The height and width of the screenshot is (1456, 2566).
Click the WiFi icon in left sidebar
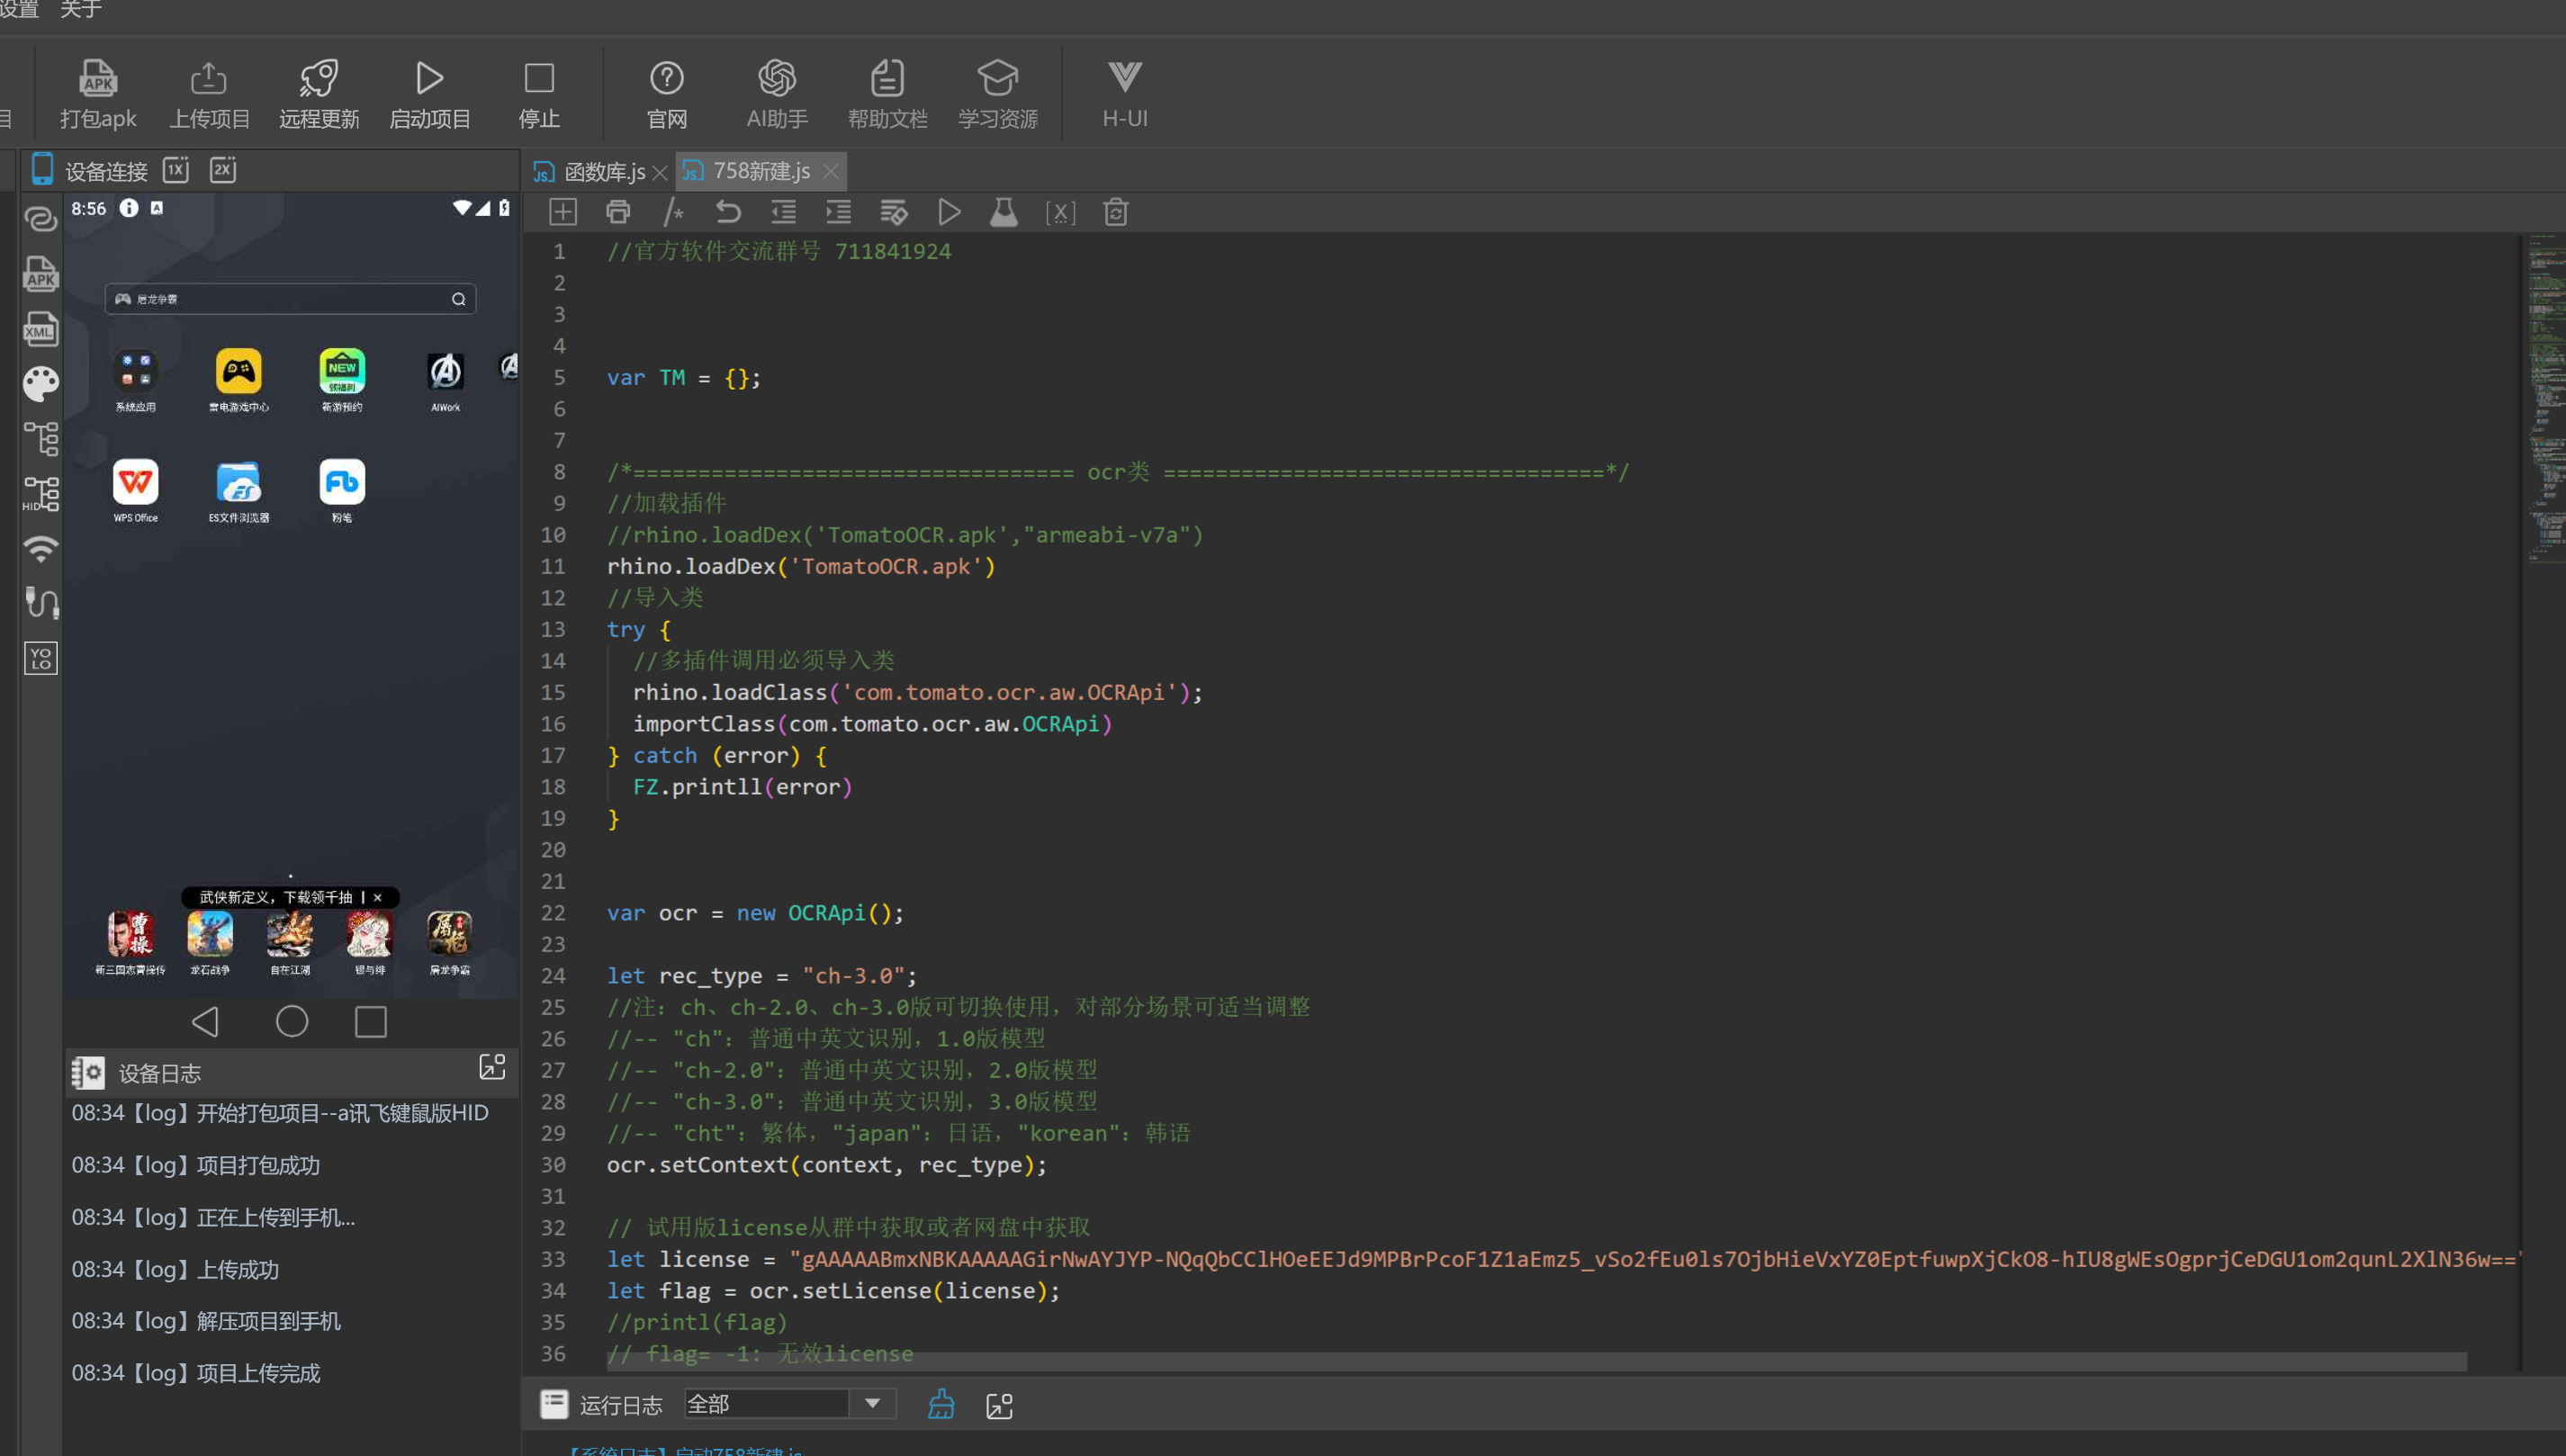(x=41, y=548)
